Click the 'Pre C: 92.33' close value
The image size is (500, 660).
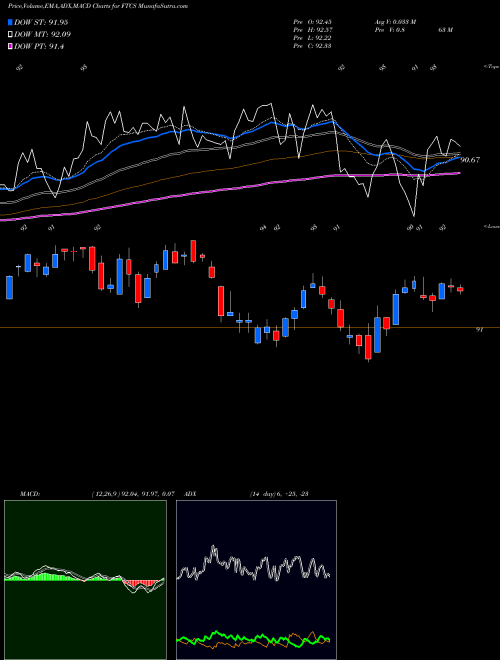(x=312, y=46)
